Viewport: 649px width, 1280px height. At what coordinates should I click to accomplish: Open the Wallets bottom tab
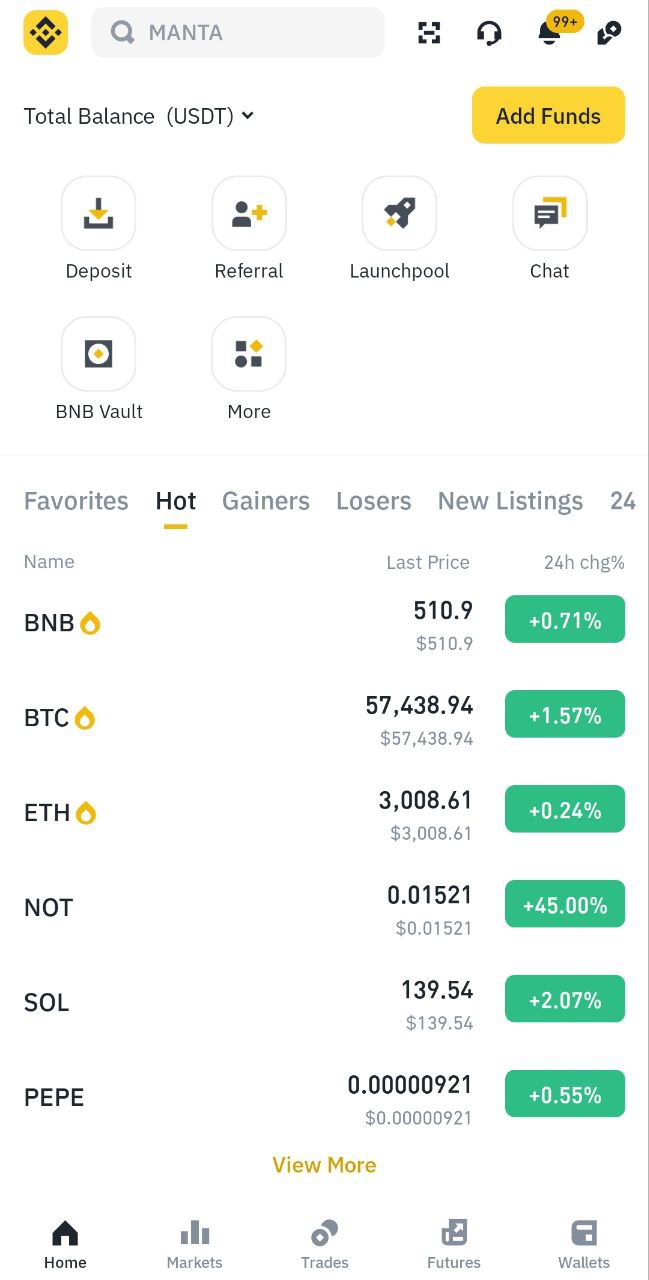pyautogui.click(x=584, y=1245)
